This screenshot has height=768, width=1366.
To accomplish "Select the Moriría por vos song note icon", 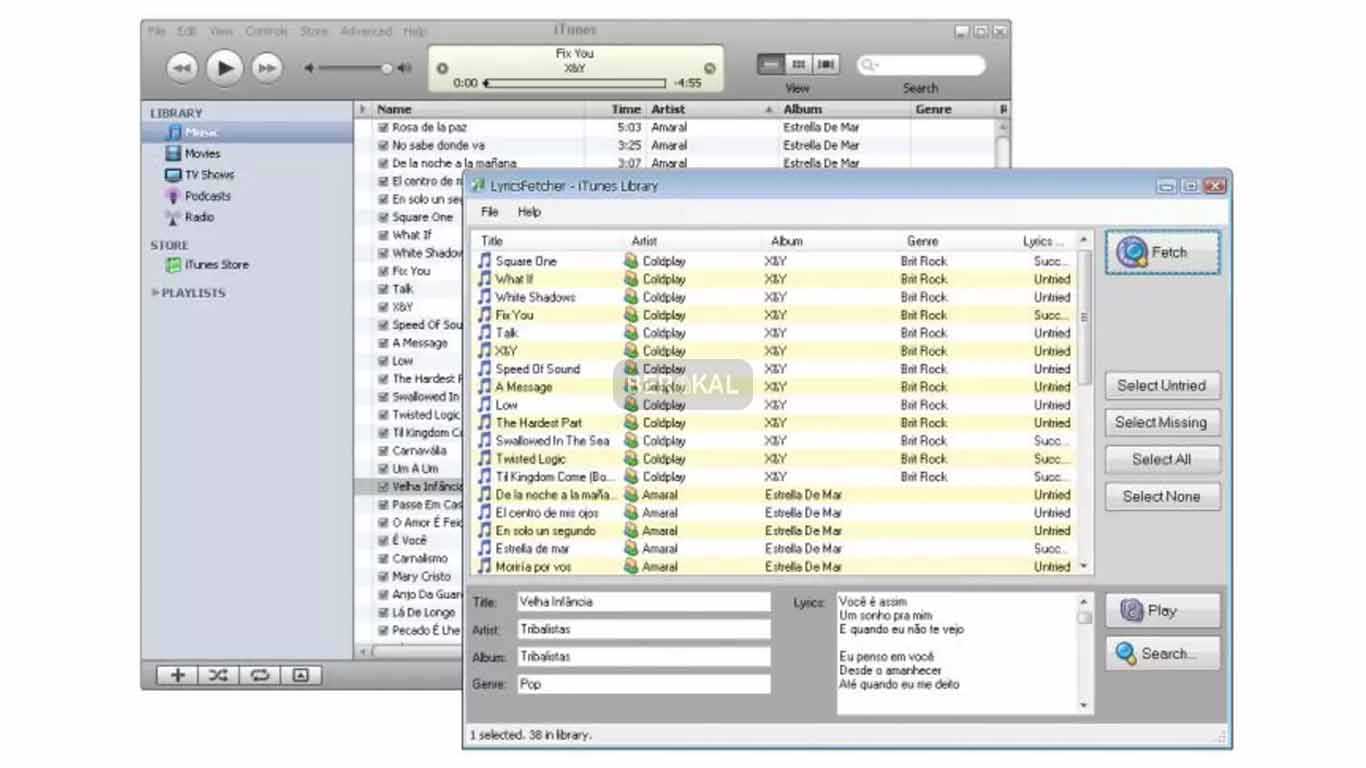I will pos(485,567).
